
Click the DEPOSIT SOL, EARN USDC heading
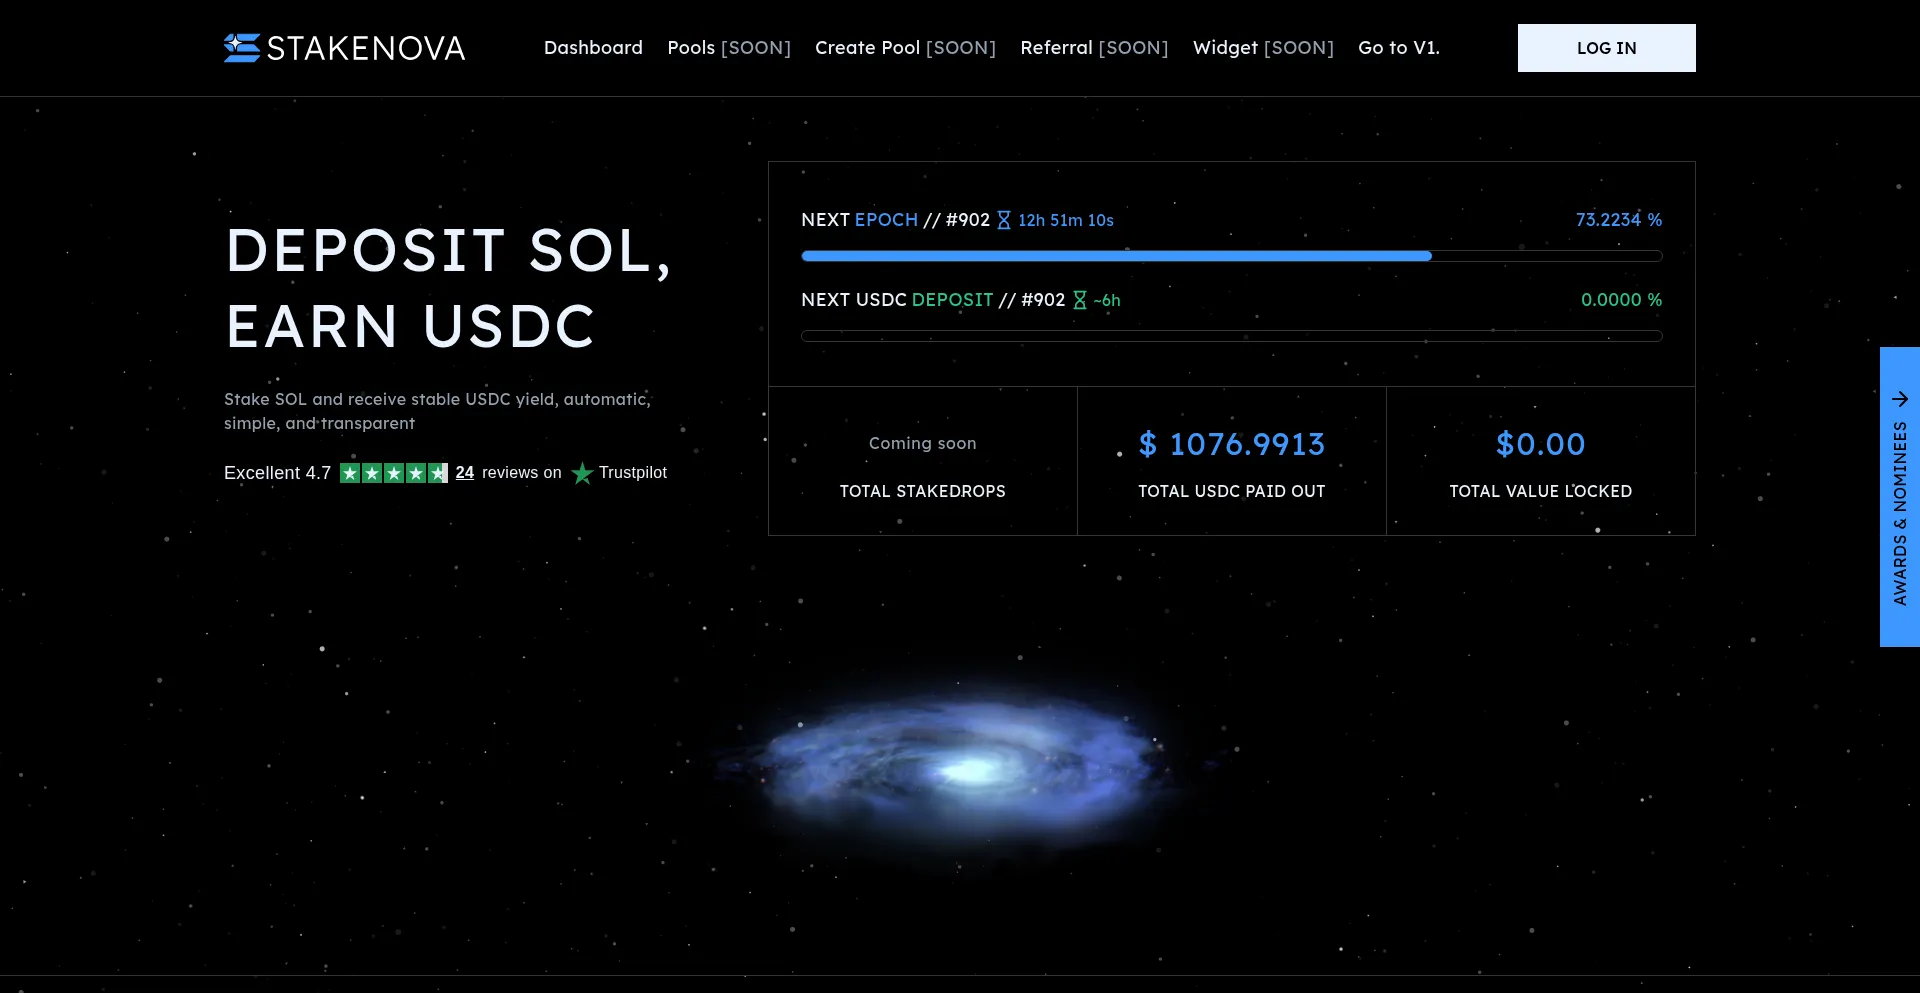pyautogui.click(x=448, y=288)
